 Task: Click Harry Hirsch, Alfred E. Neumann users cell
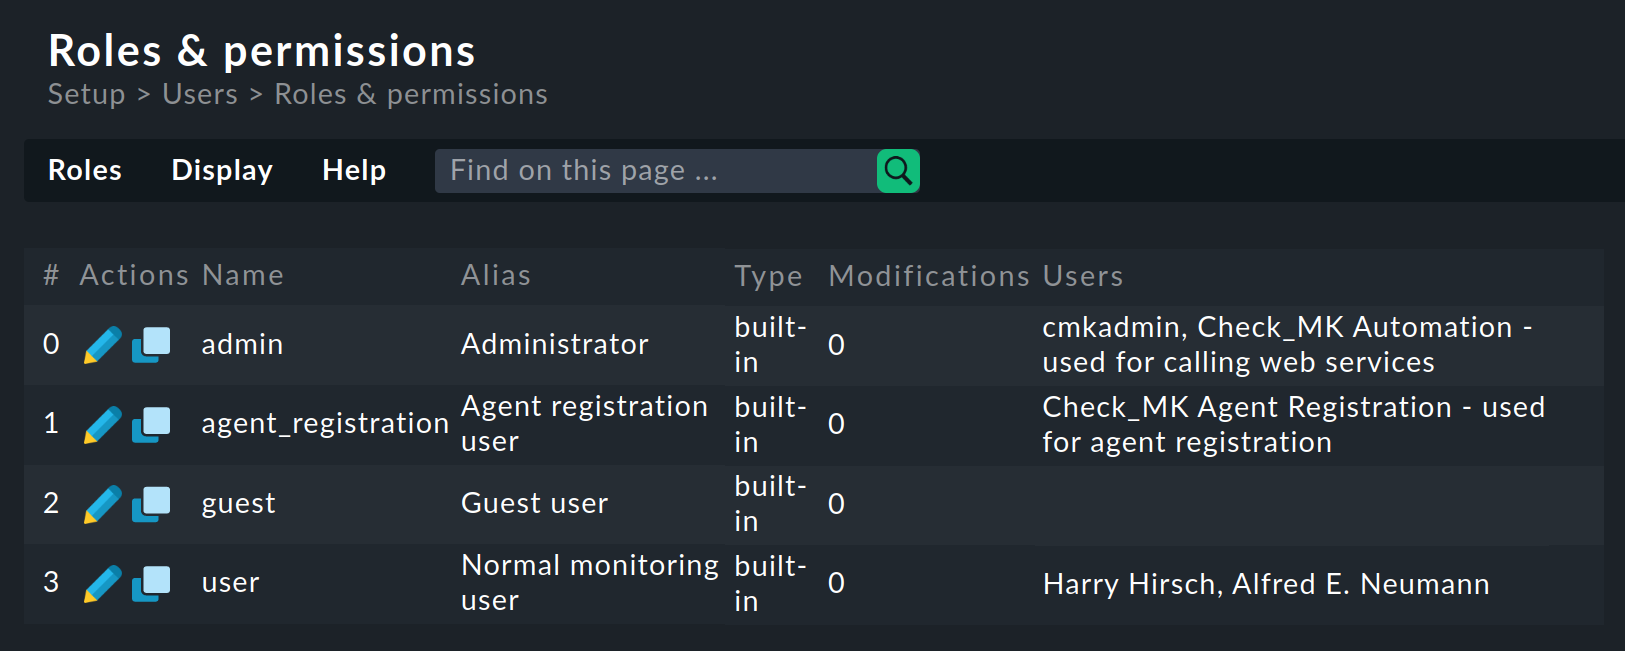(x=1266, y=584)
